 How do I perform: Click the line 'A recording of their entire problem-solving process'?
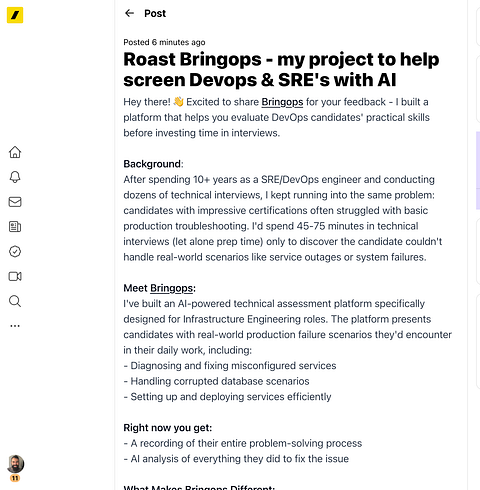[243, 443]
